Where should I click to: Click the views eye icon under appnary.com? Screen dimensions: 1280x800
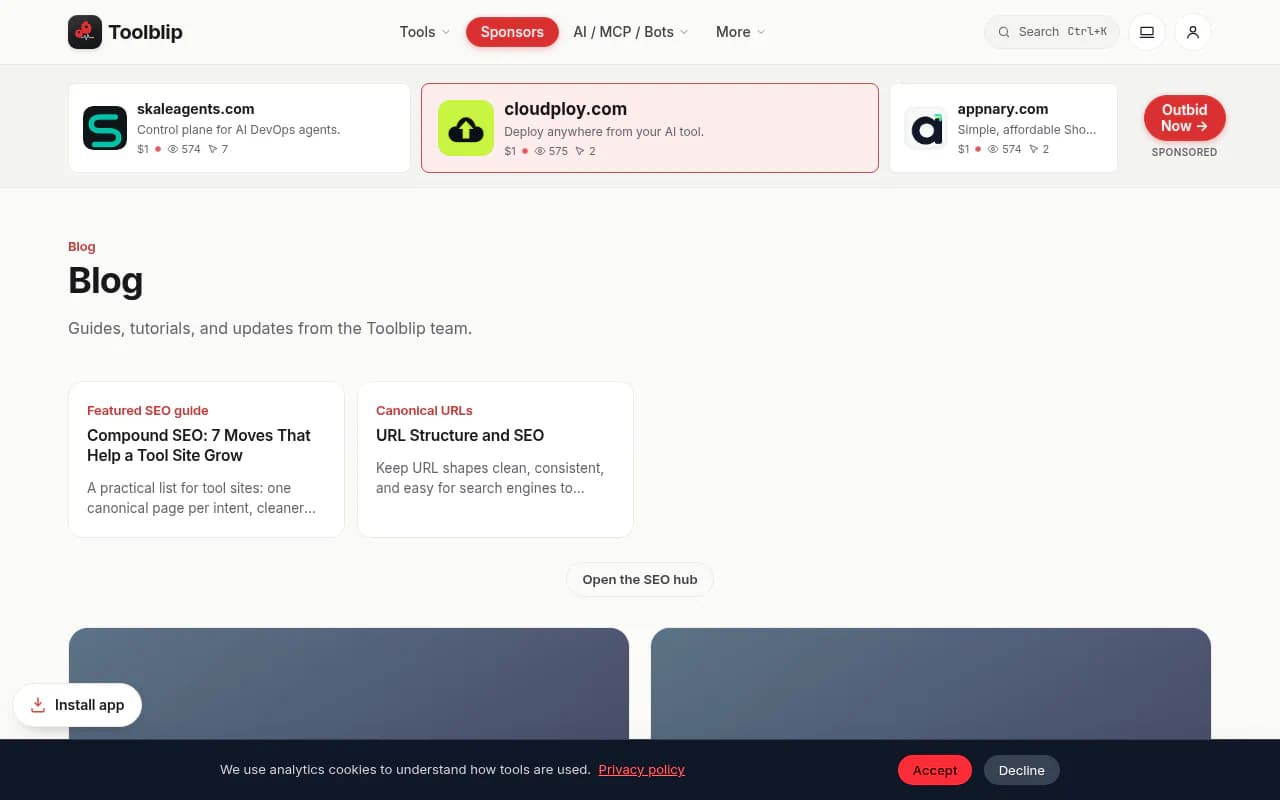pyautogui.click(x=993, y=149)
